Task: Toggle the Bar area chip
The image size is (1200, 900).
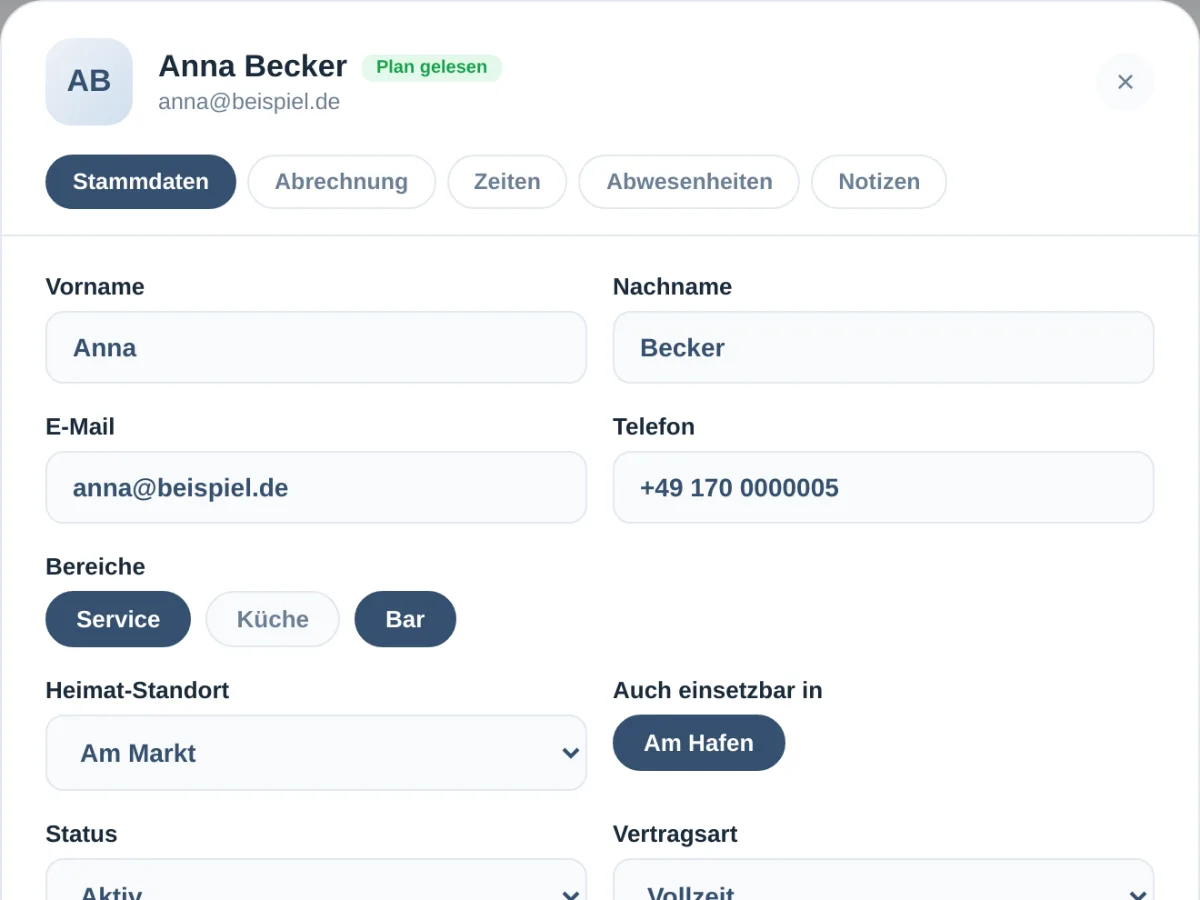Action: (405, 619)
